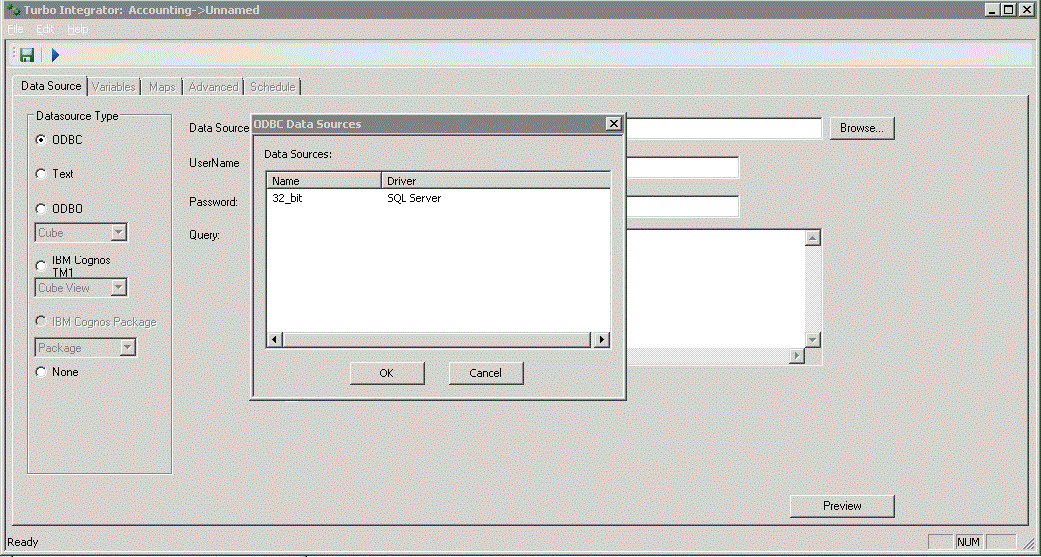Switch to the Data Source tab
This screenshot has height=557, width=1041.
[50, 86]
